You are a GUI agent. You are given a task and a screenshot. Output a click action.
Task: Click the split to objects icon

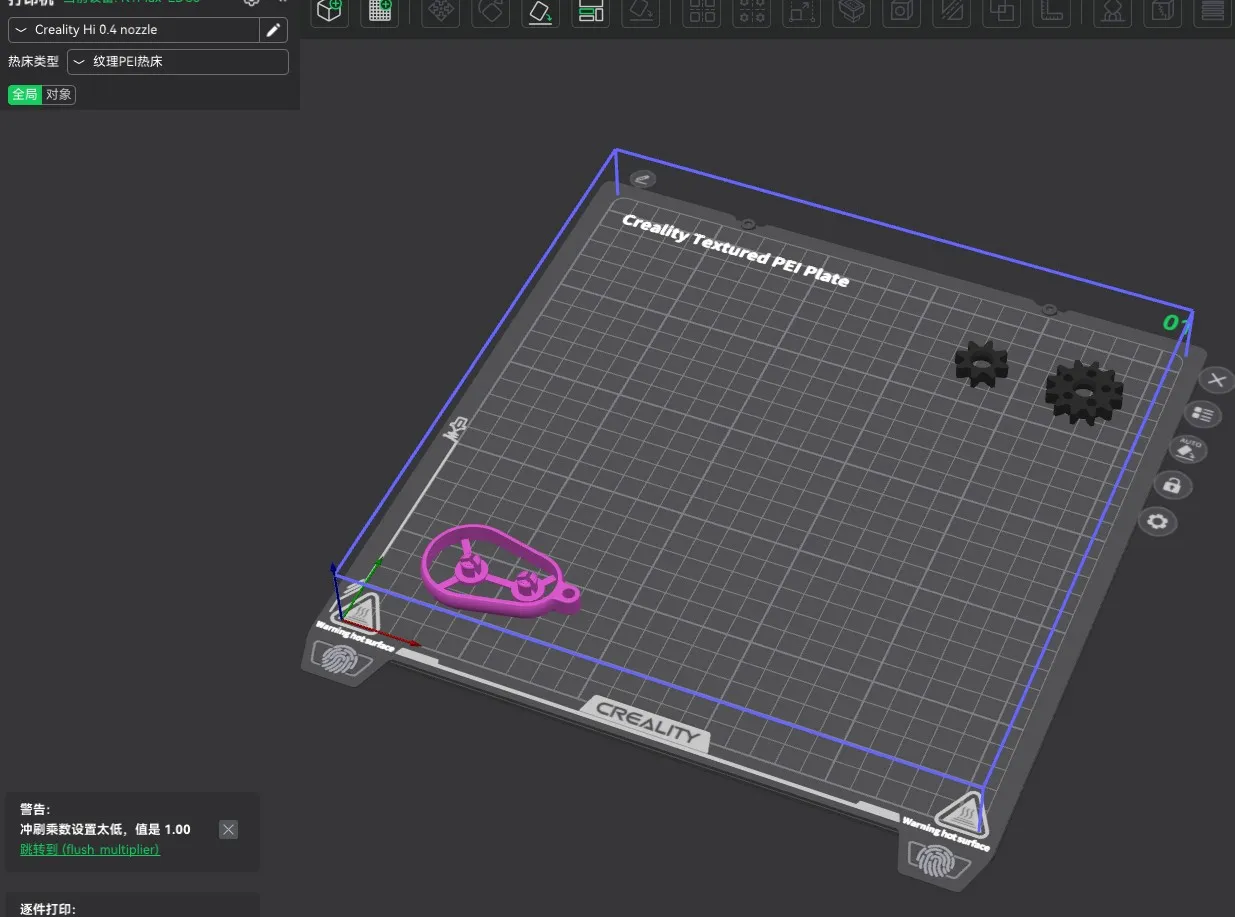[x=702, y=10]
